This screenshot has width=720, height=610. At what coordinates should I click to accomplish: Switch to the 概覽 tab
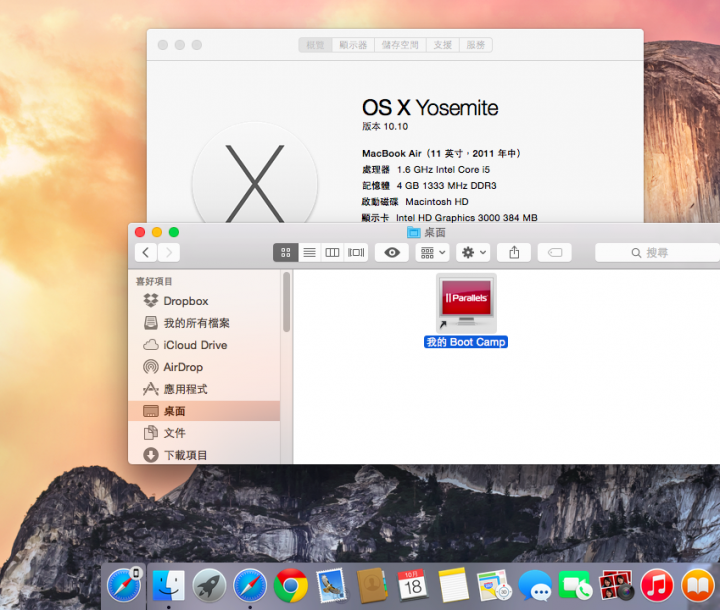315,45
